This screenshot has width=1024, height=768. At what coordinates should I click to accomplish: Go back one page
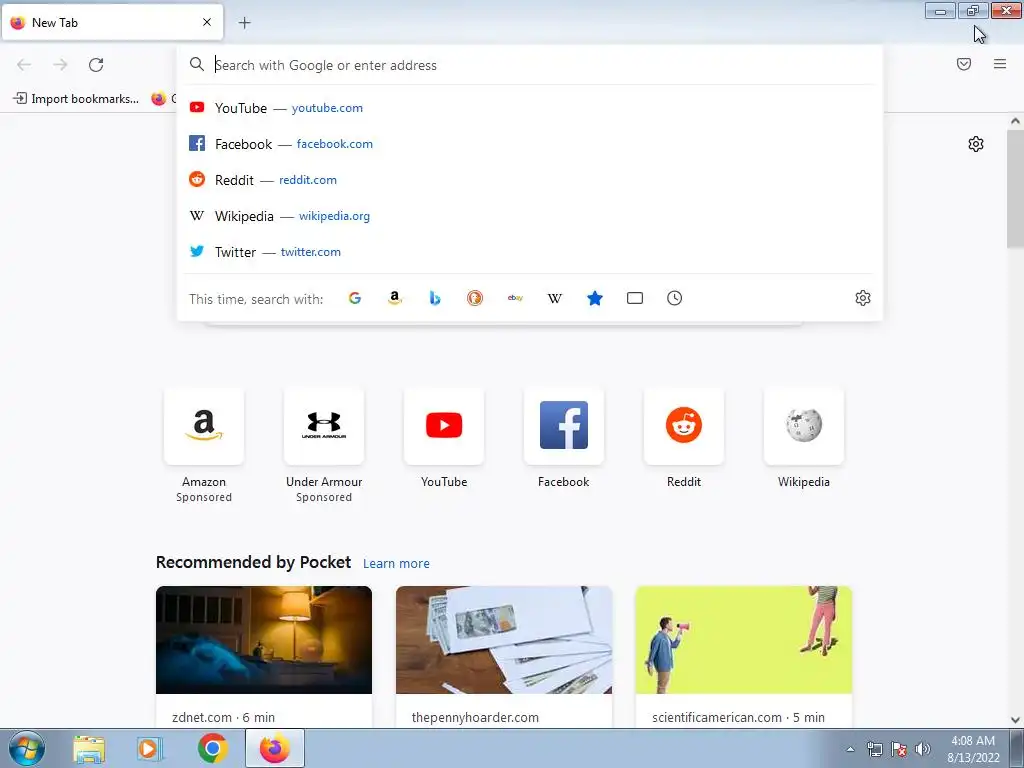24,65
